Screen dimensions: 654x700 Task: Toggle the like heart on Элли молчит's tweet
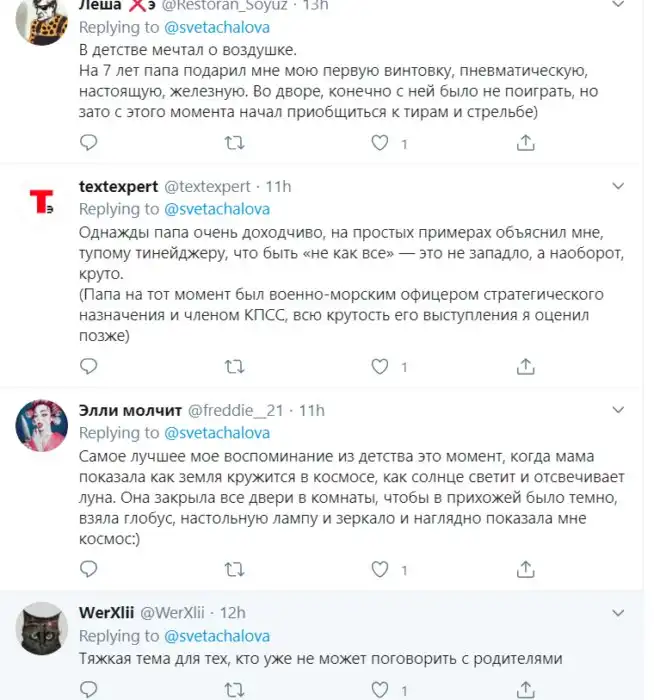pyautogui.click(x=380, y=570)
